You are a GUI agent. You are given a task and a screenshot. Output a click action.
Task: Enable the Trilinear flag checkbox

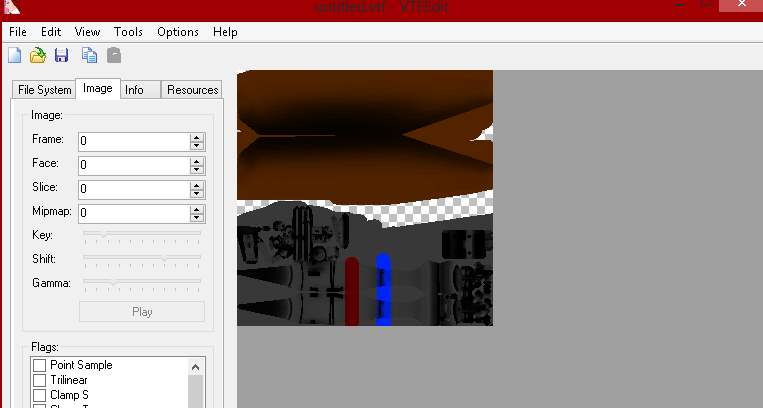40,380
